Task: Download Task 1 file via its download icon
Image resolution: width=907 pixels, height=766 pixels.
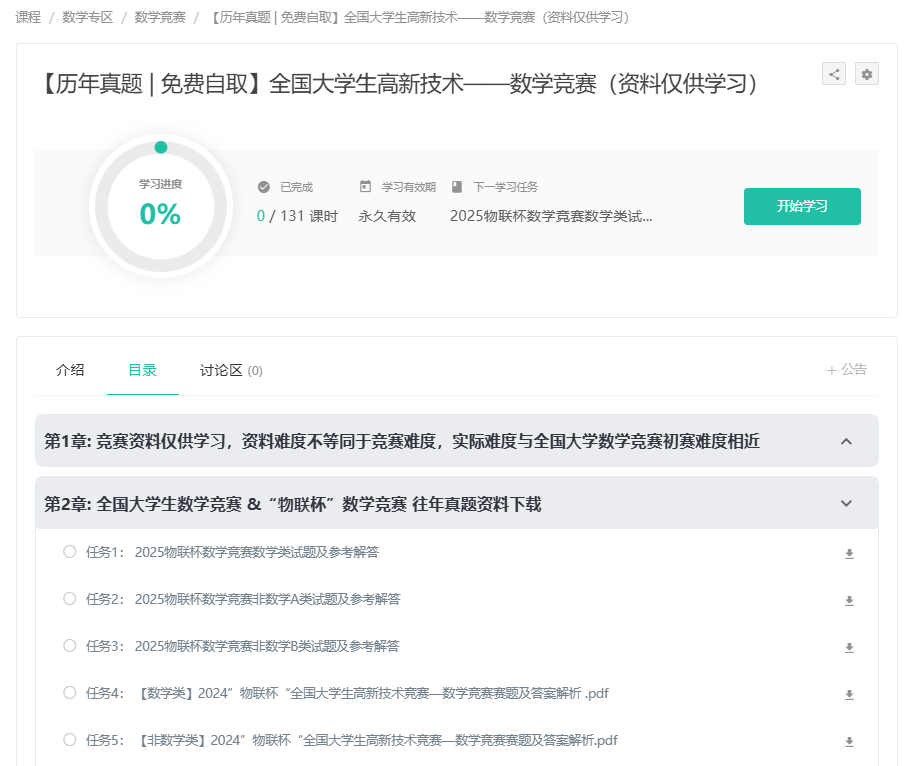Action: 849,554
